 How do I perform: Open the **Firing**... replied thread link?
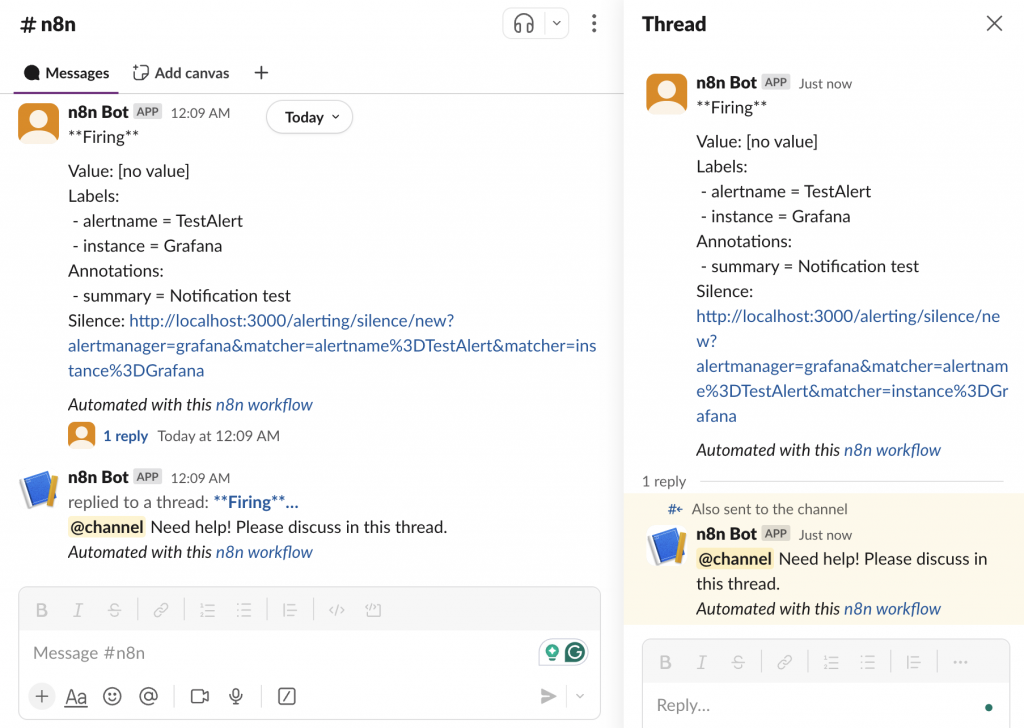256,502
